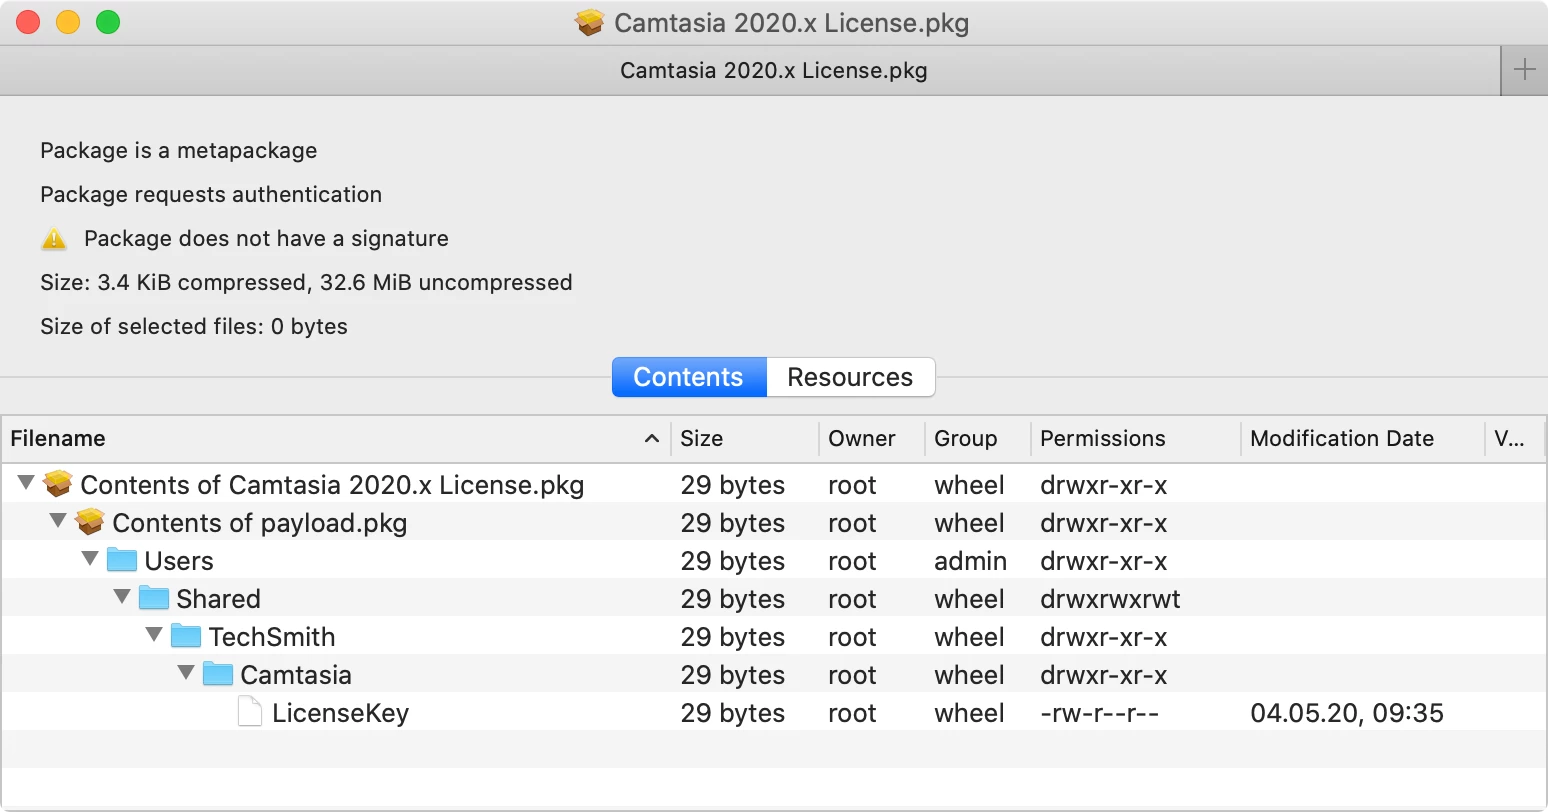Select the Camtasia 2020.x License.pkg window tab

[750, 71]
